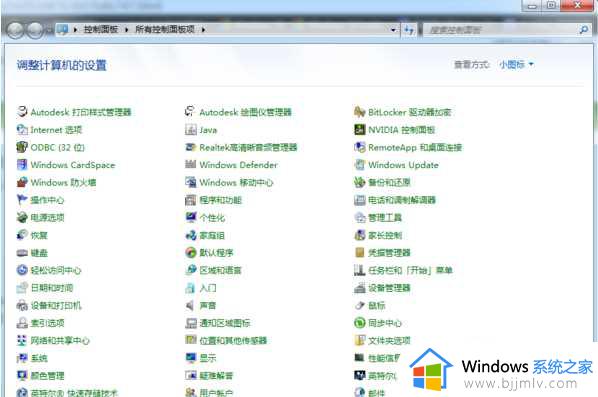
Task: Open the 电源选项 power icon
Action: click(x=22, y=217)
